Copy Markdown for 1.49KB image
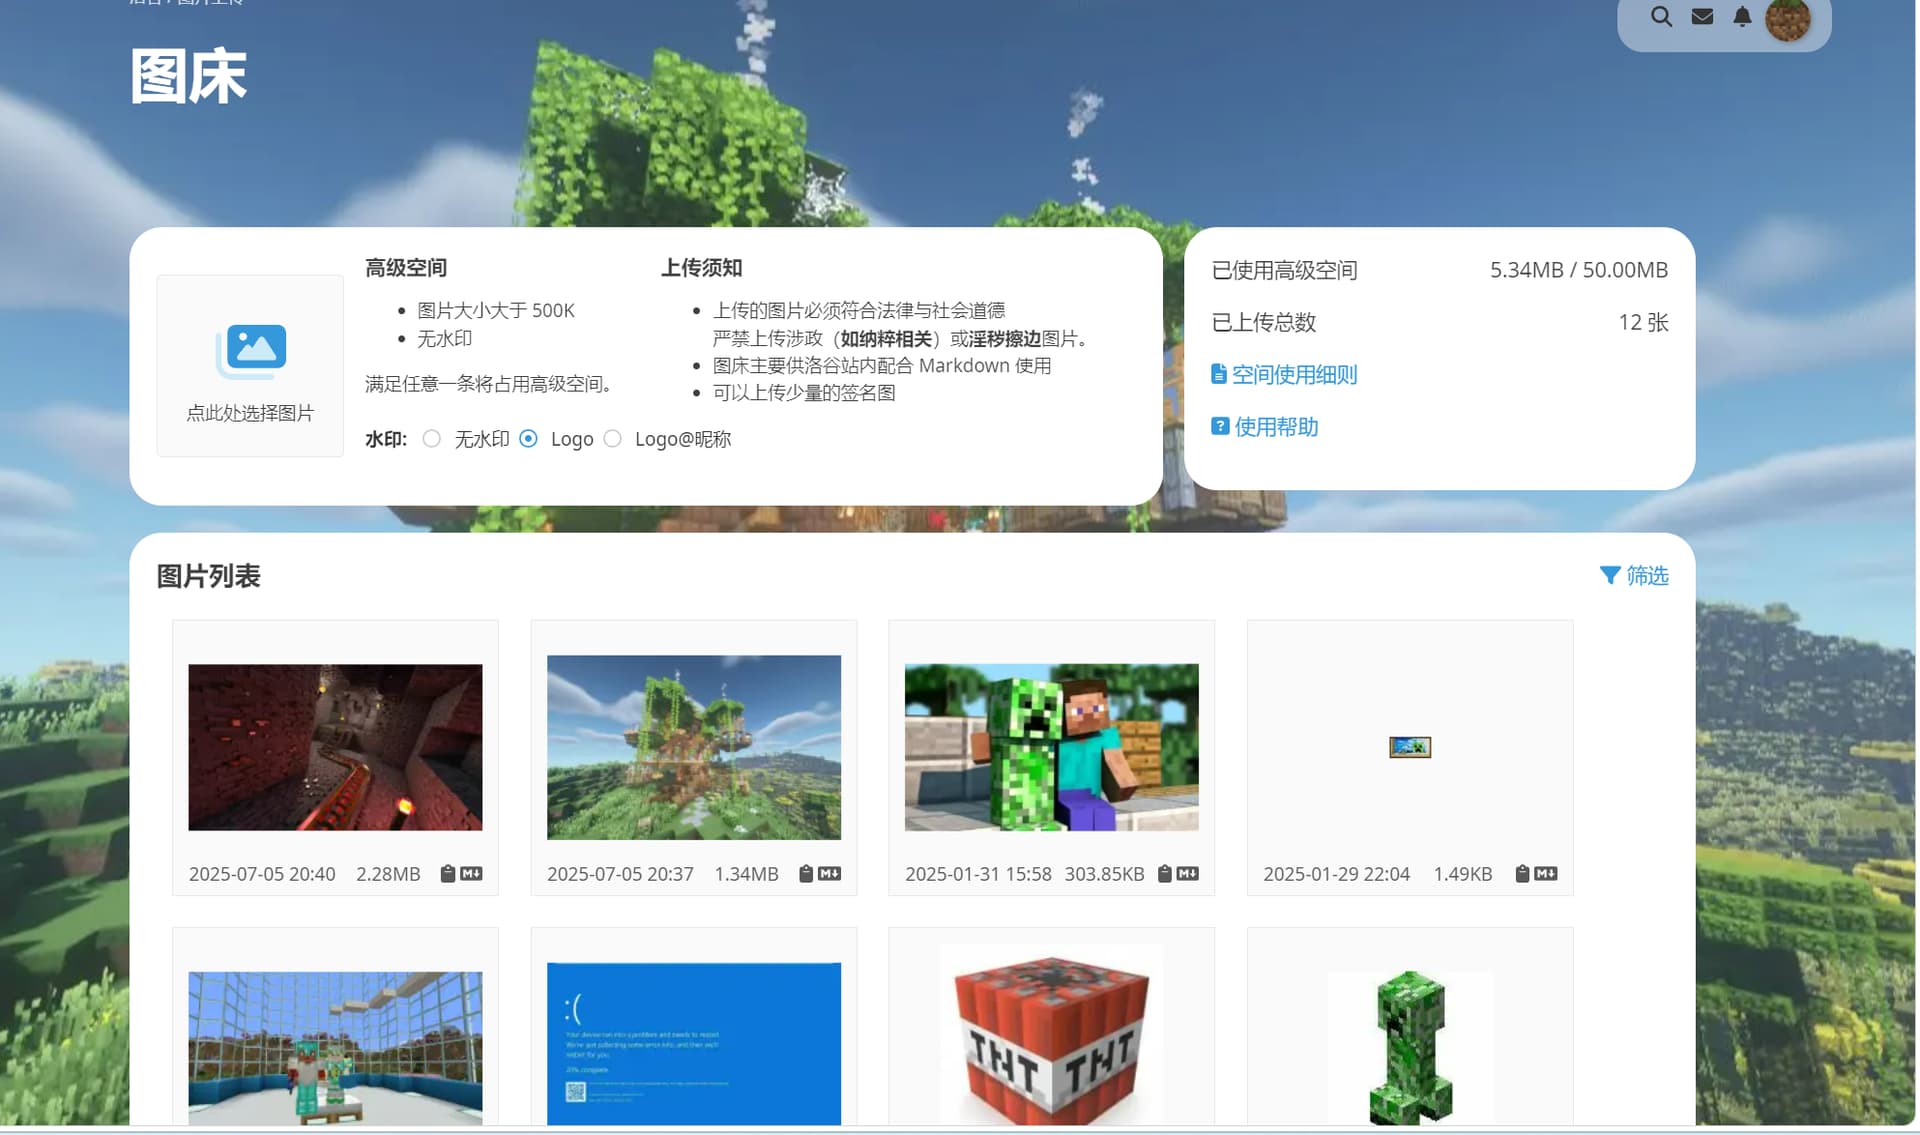Image resolution: width=1920 pixels, height=1135 pixels. point(1545,874)
